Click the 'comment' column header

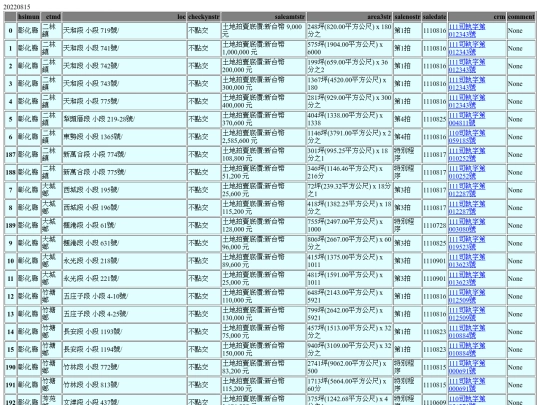tap(521, 17)
